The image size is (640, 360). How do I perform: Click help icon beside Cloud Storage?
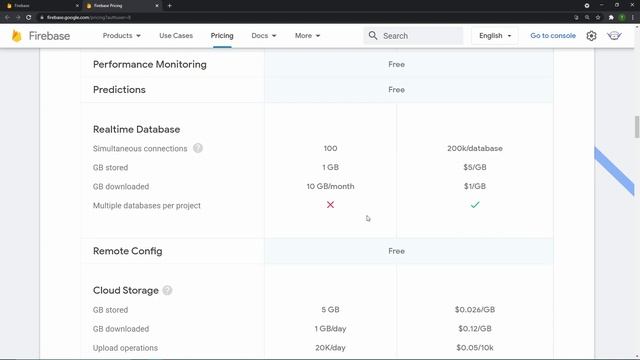tap(167, 290)
